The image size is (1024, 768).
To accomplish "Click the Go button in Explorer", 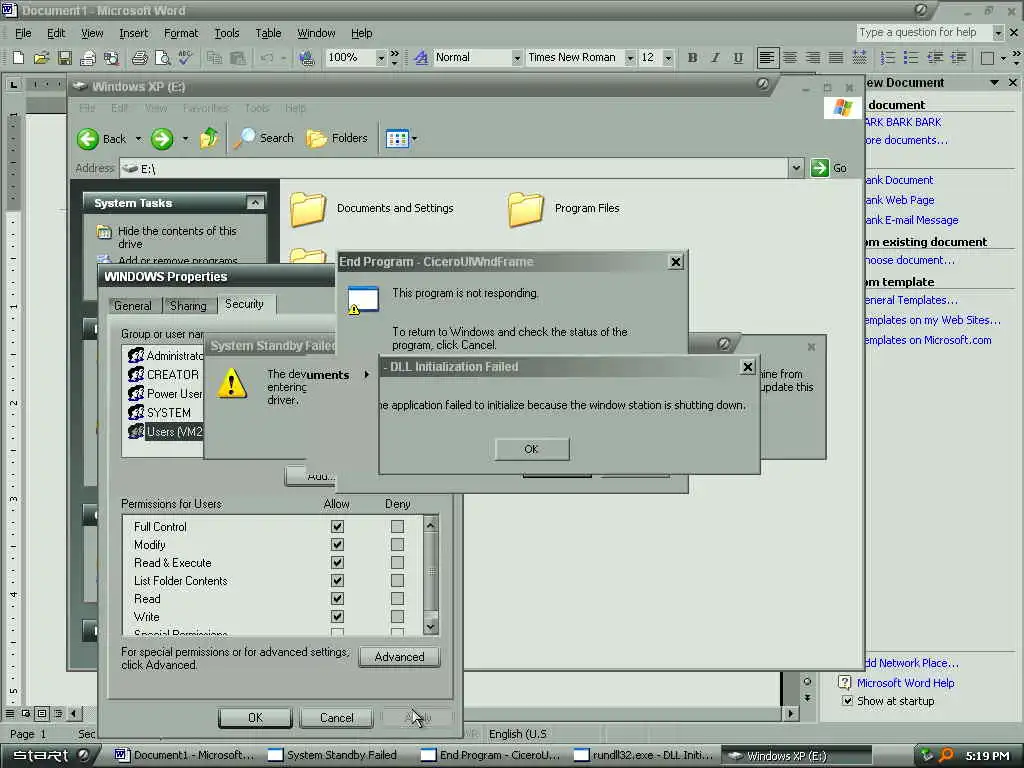I will [829, 168].
